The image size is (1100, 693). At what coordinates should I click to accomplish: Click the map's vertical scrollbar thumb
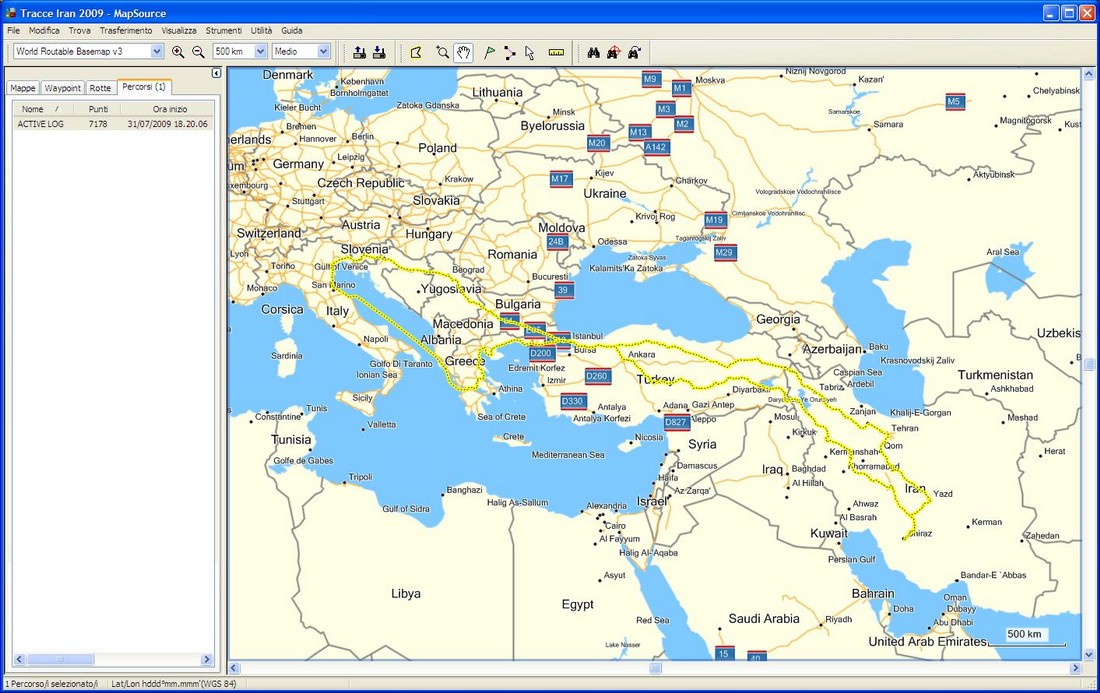[x=1088, y=364]
